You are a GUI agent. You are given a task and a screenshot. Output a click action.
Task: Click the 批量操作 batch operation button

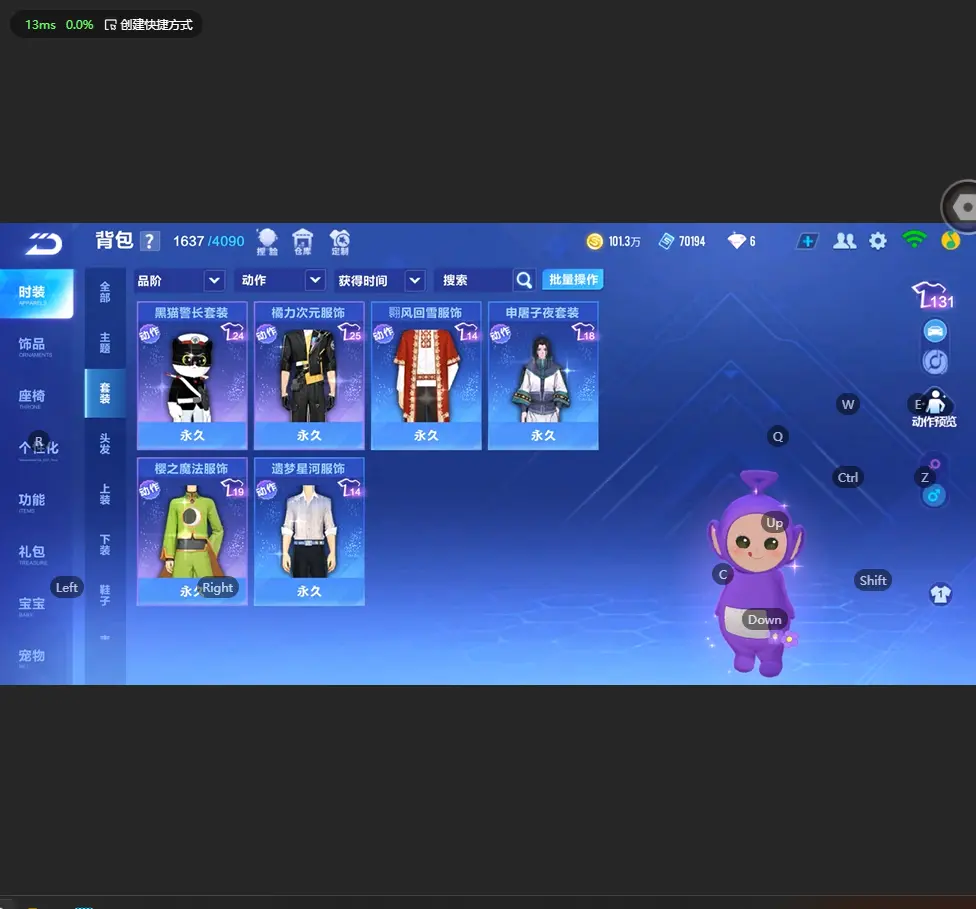(573, 280)
